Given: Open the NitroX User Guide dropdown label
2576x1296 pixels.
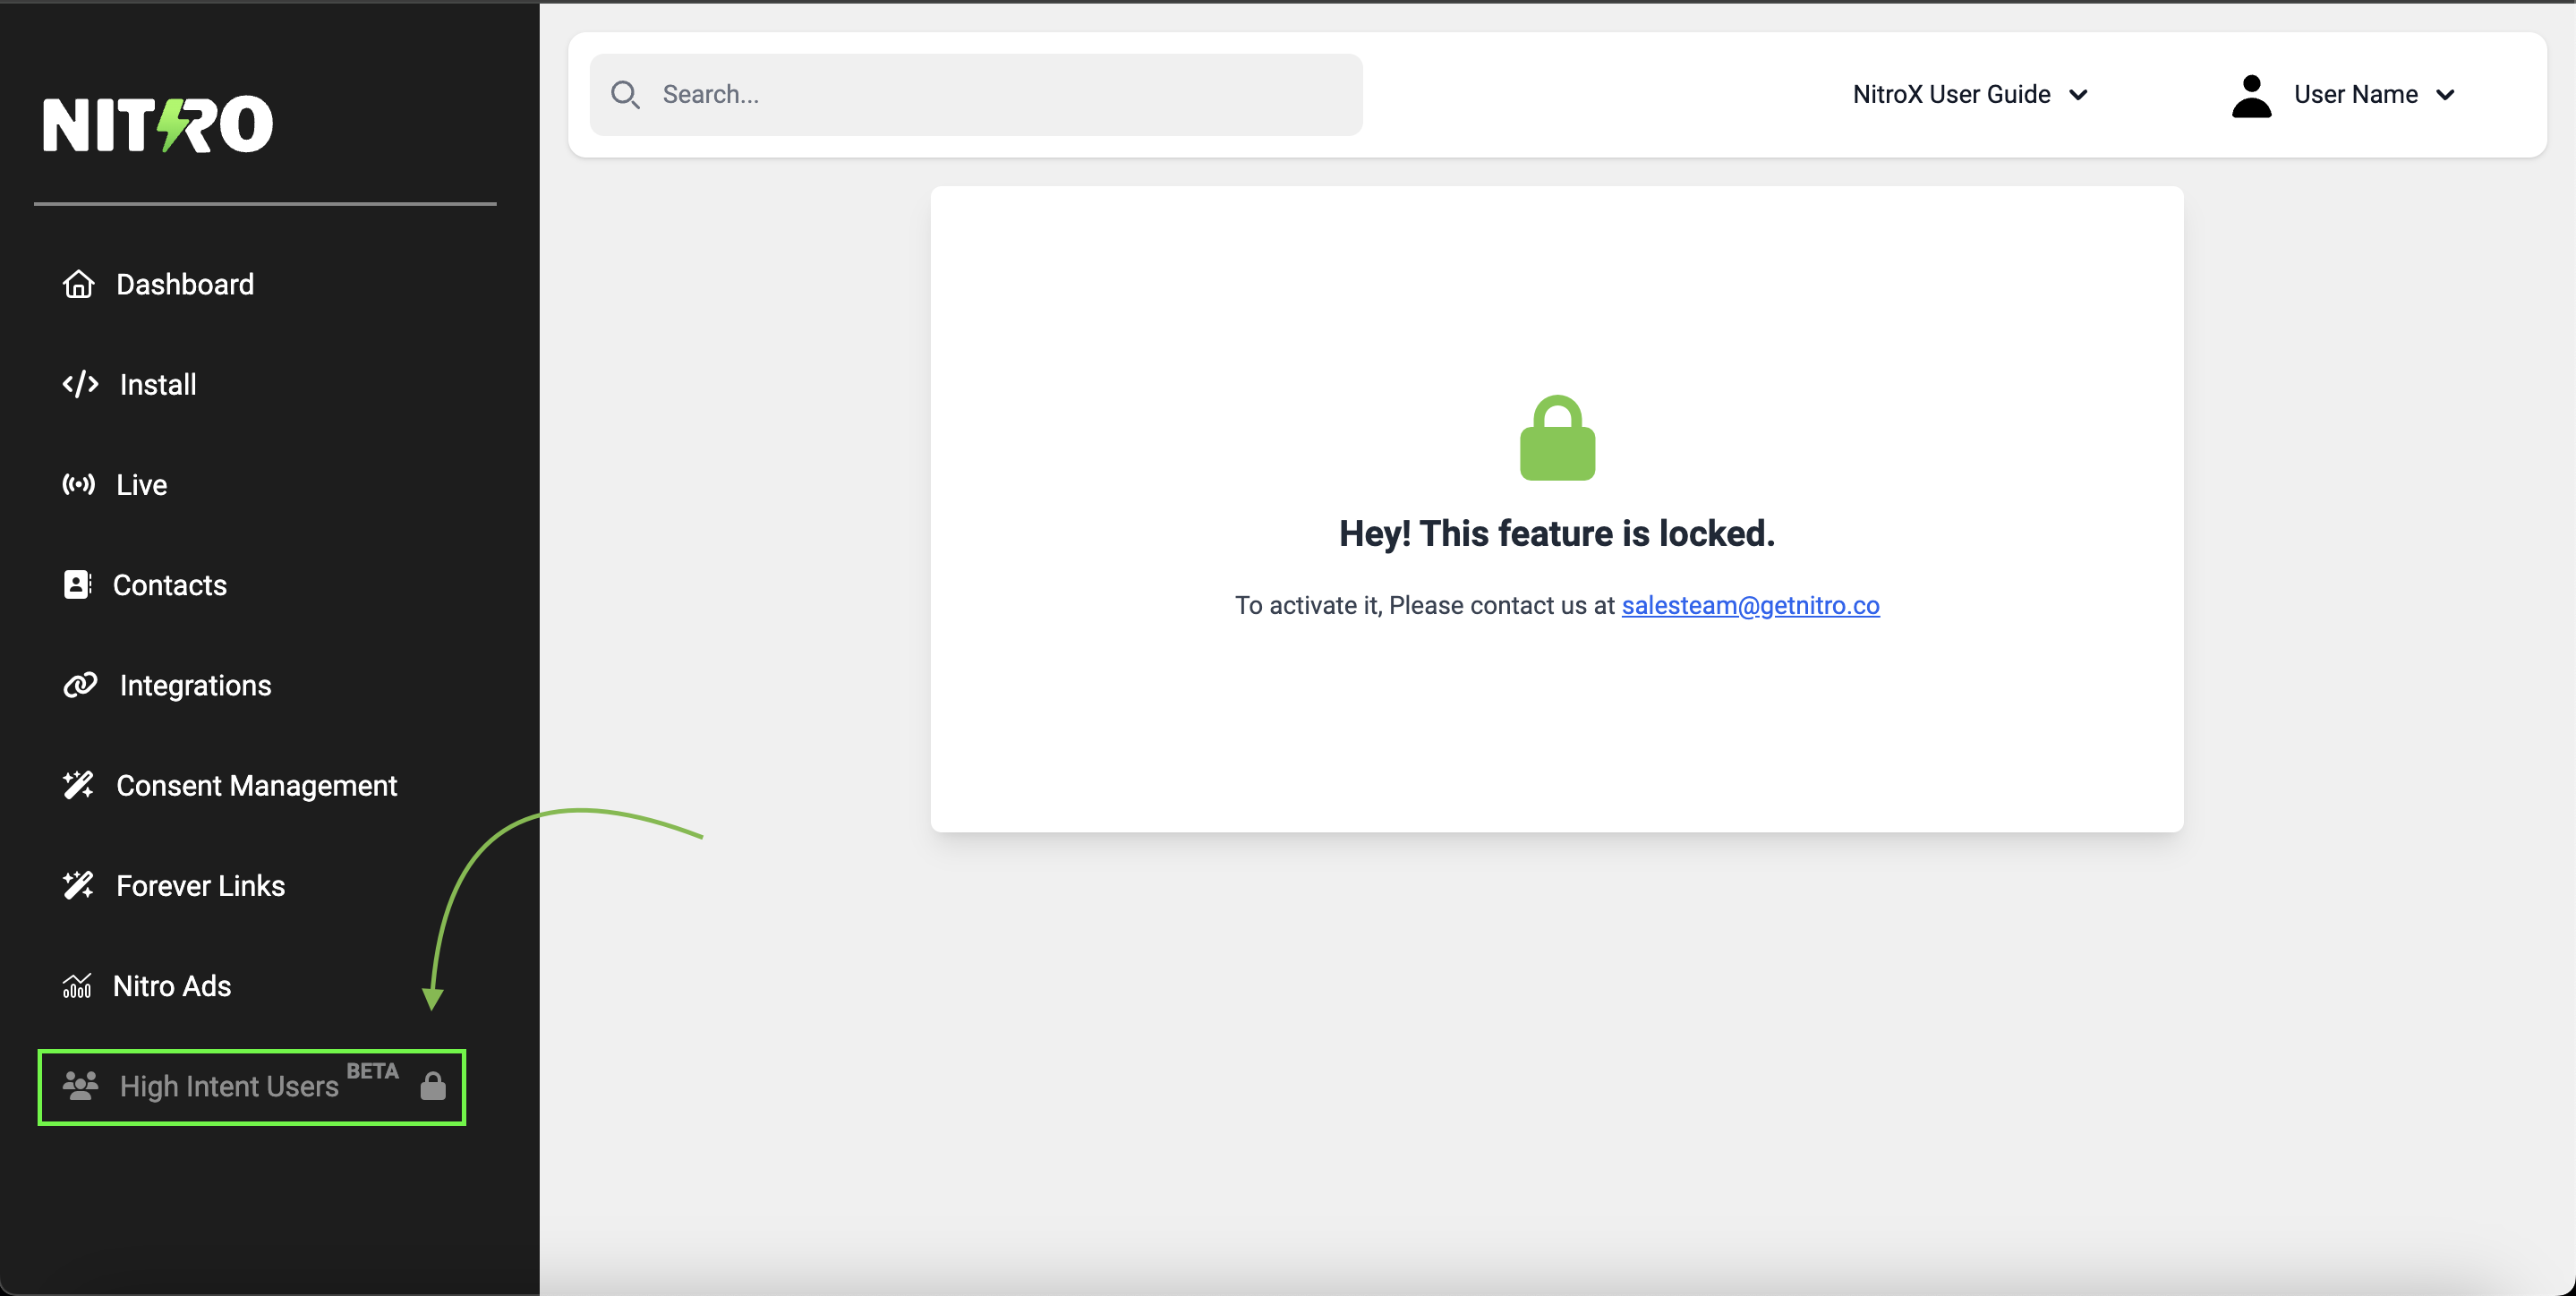Looking at the screenshot, I should (1951, 95).
